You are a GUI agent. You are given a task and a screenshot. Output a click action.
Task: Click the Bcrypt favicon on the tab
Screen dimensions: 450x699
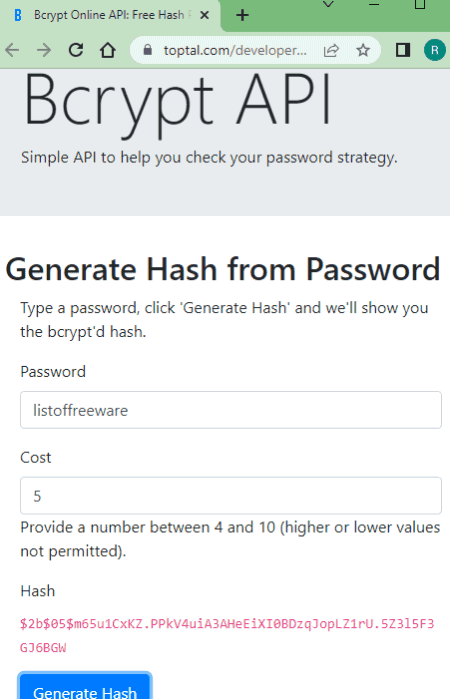click(x=18, y=15)
